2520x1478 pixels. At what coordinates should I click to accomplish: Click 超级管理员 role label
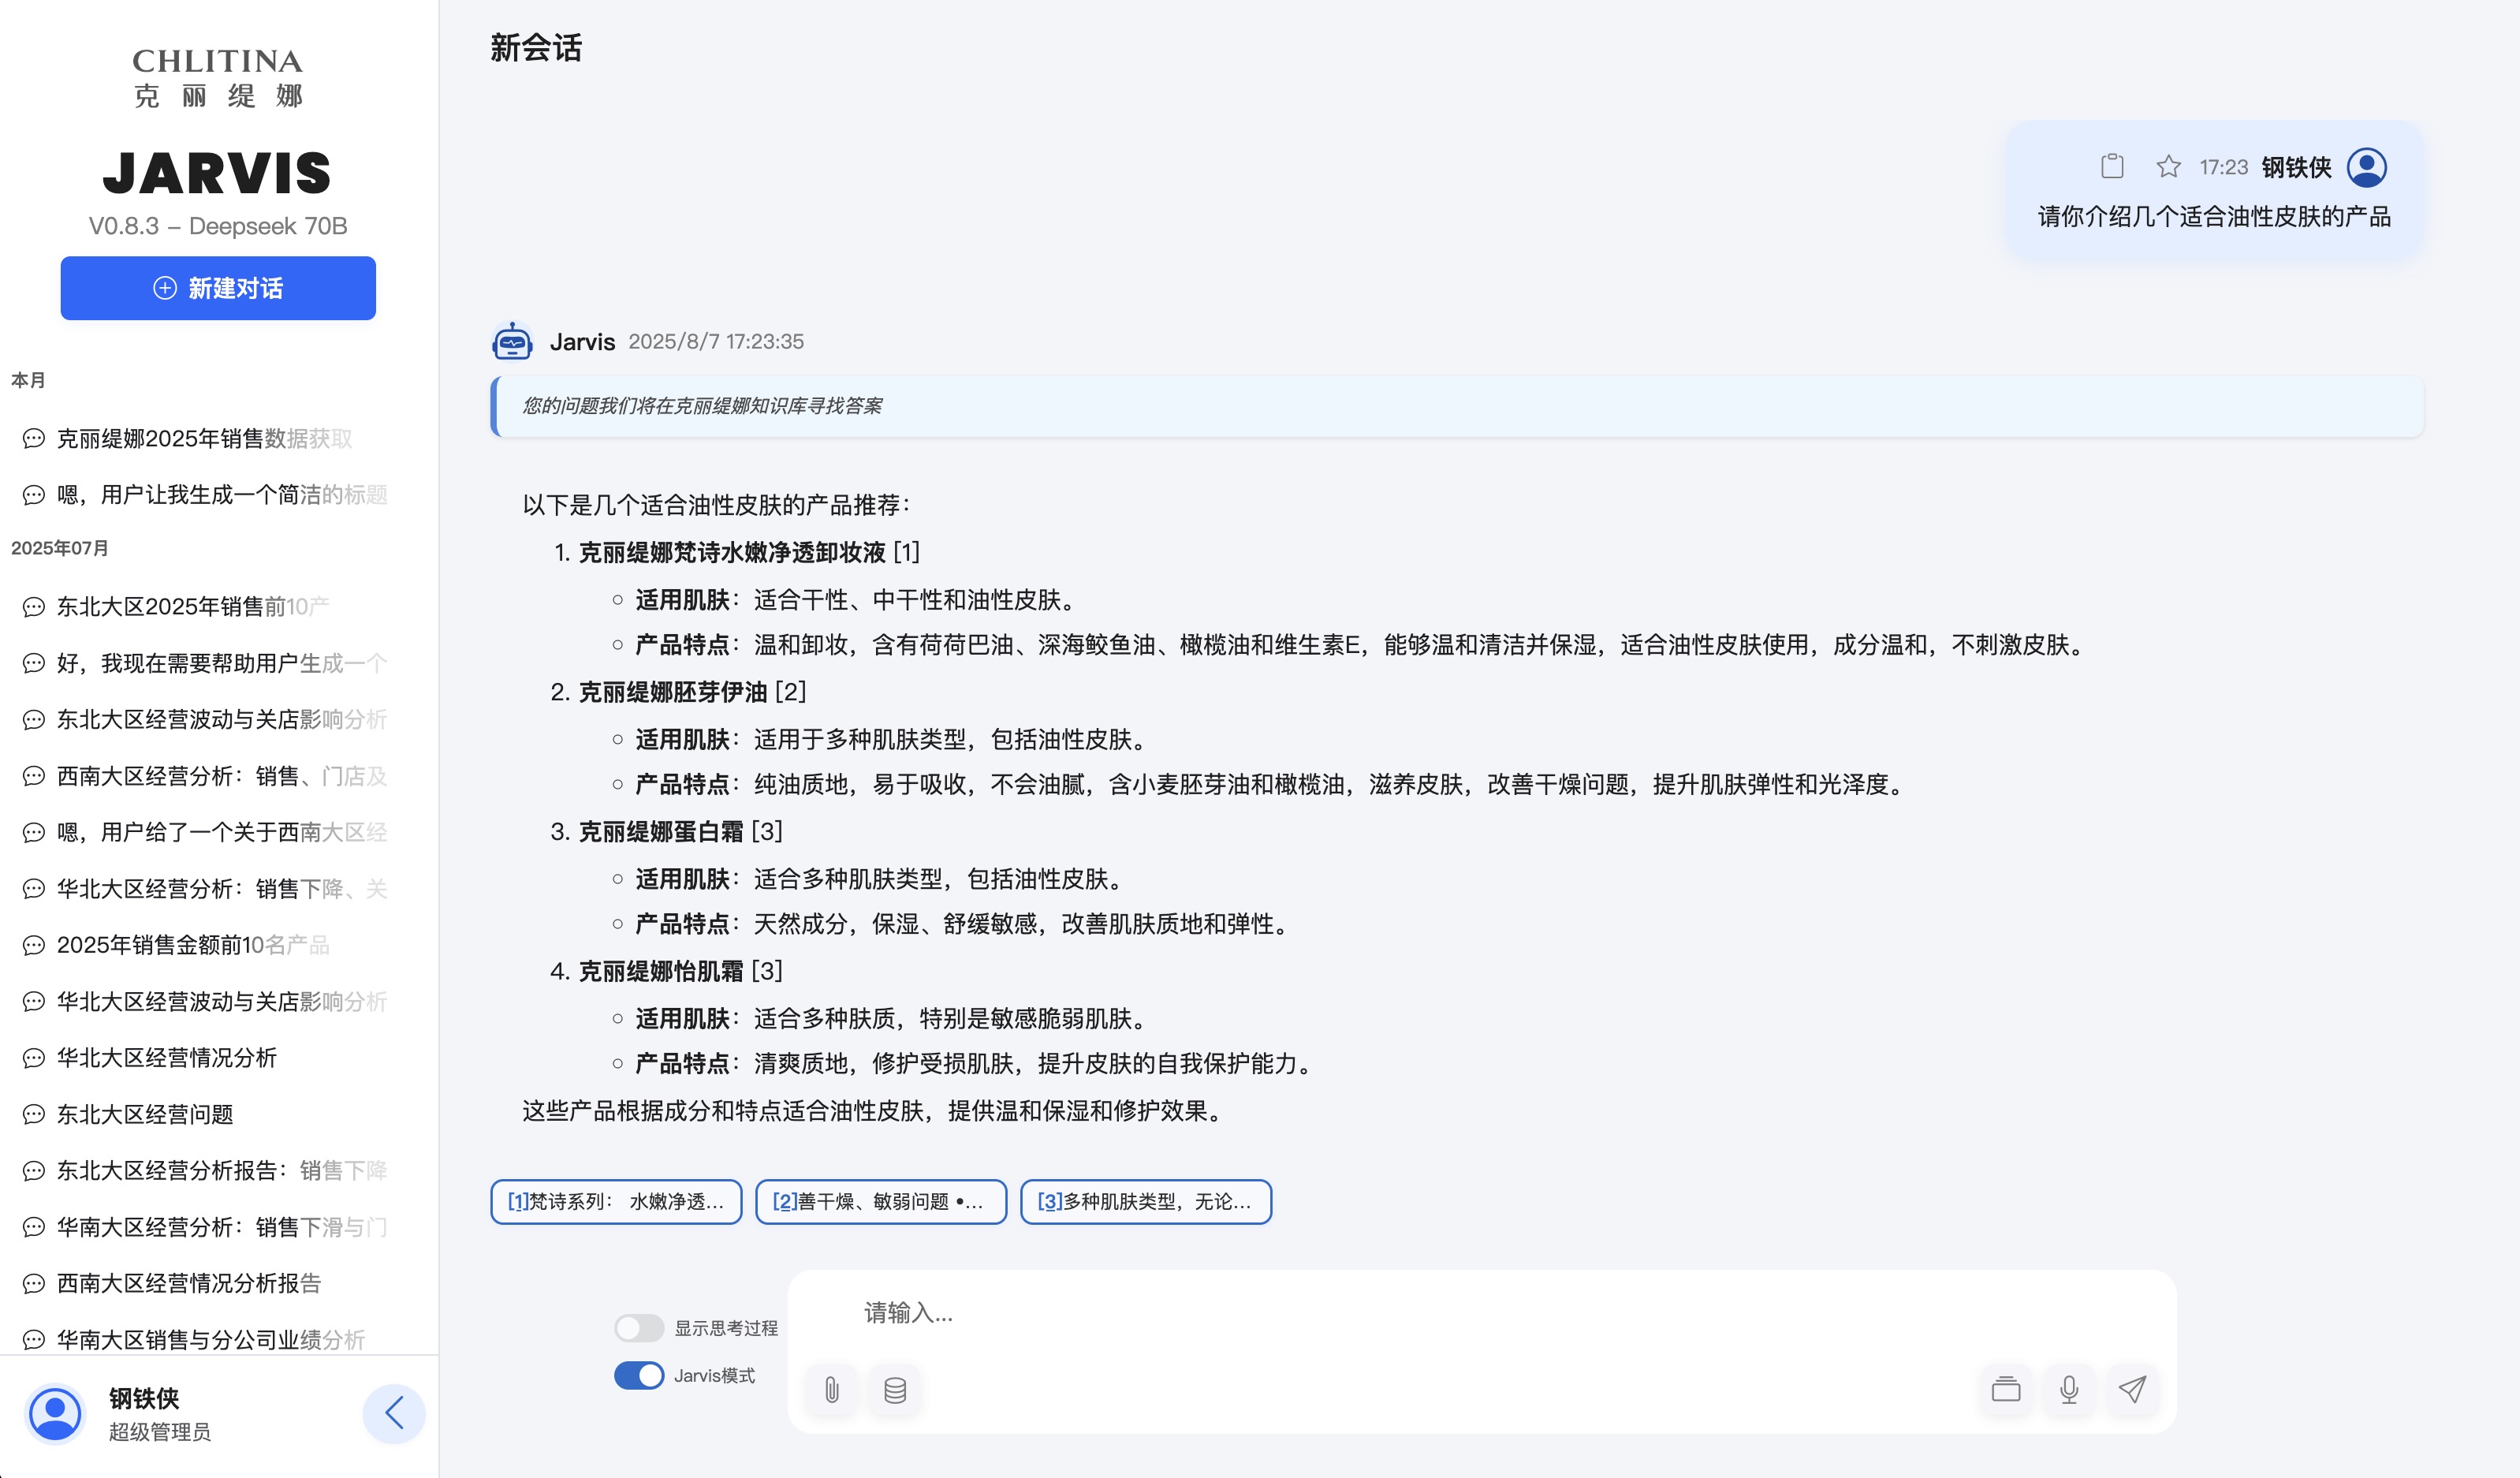point(160,1432)
